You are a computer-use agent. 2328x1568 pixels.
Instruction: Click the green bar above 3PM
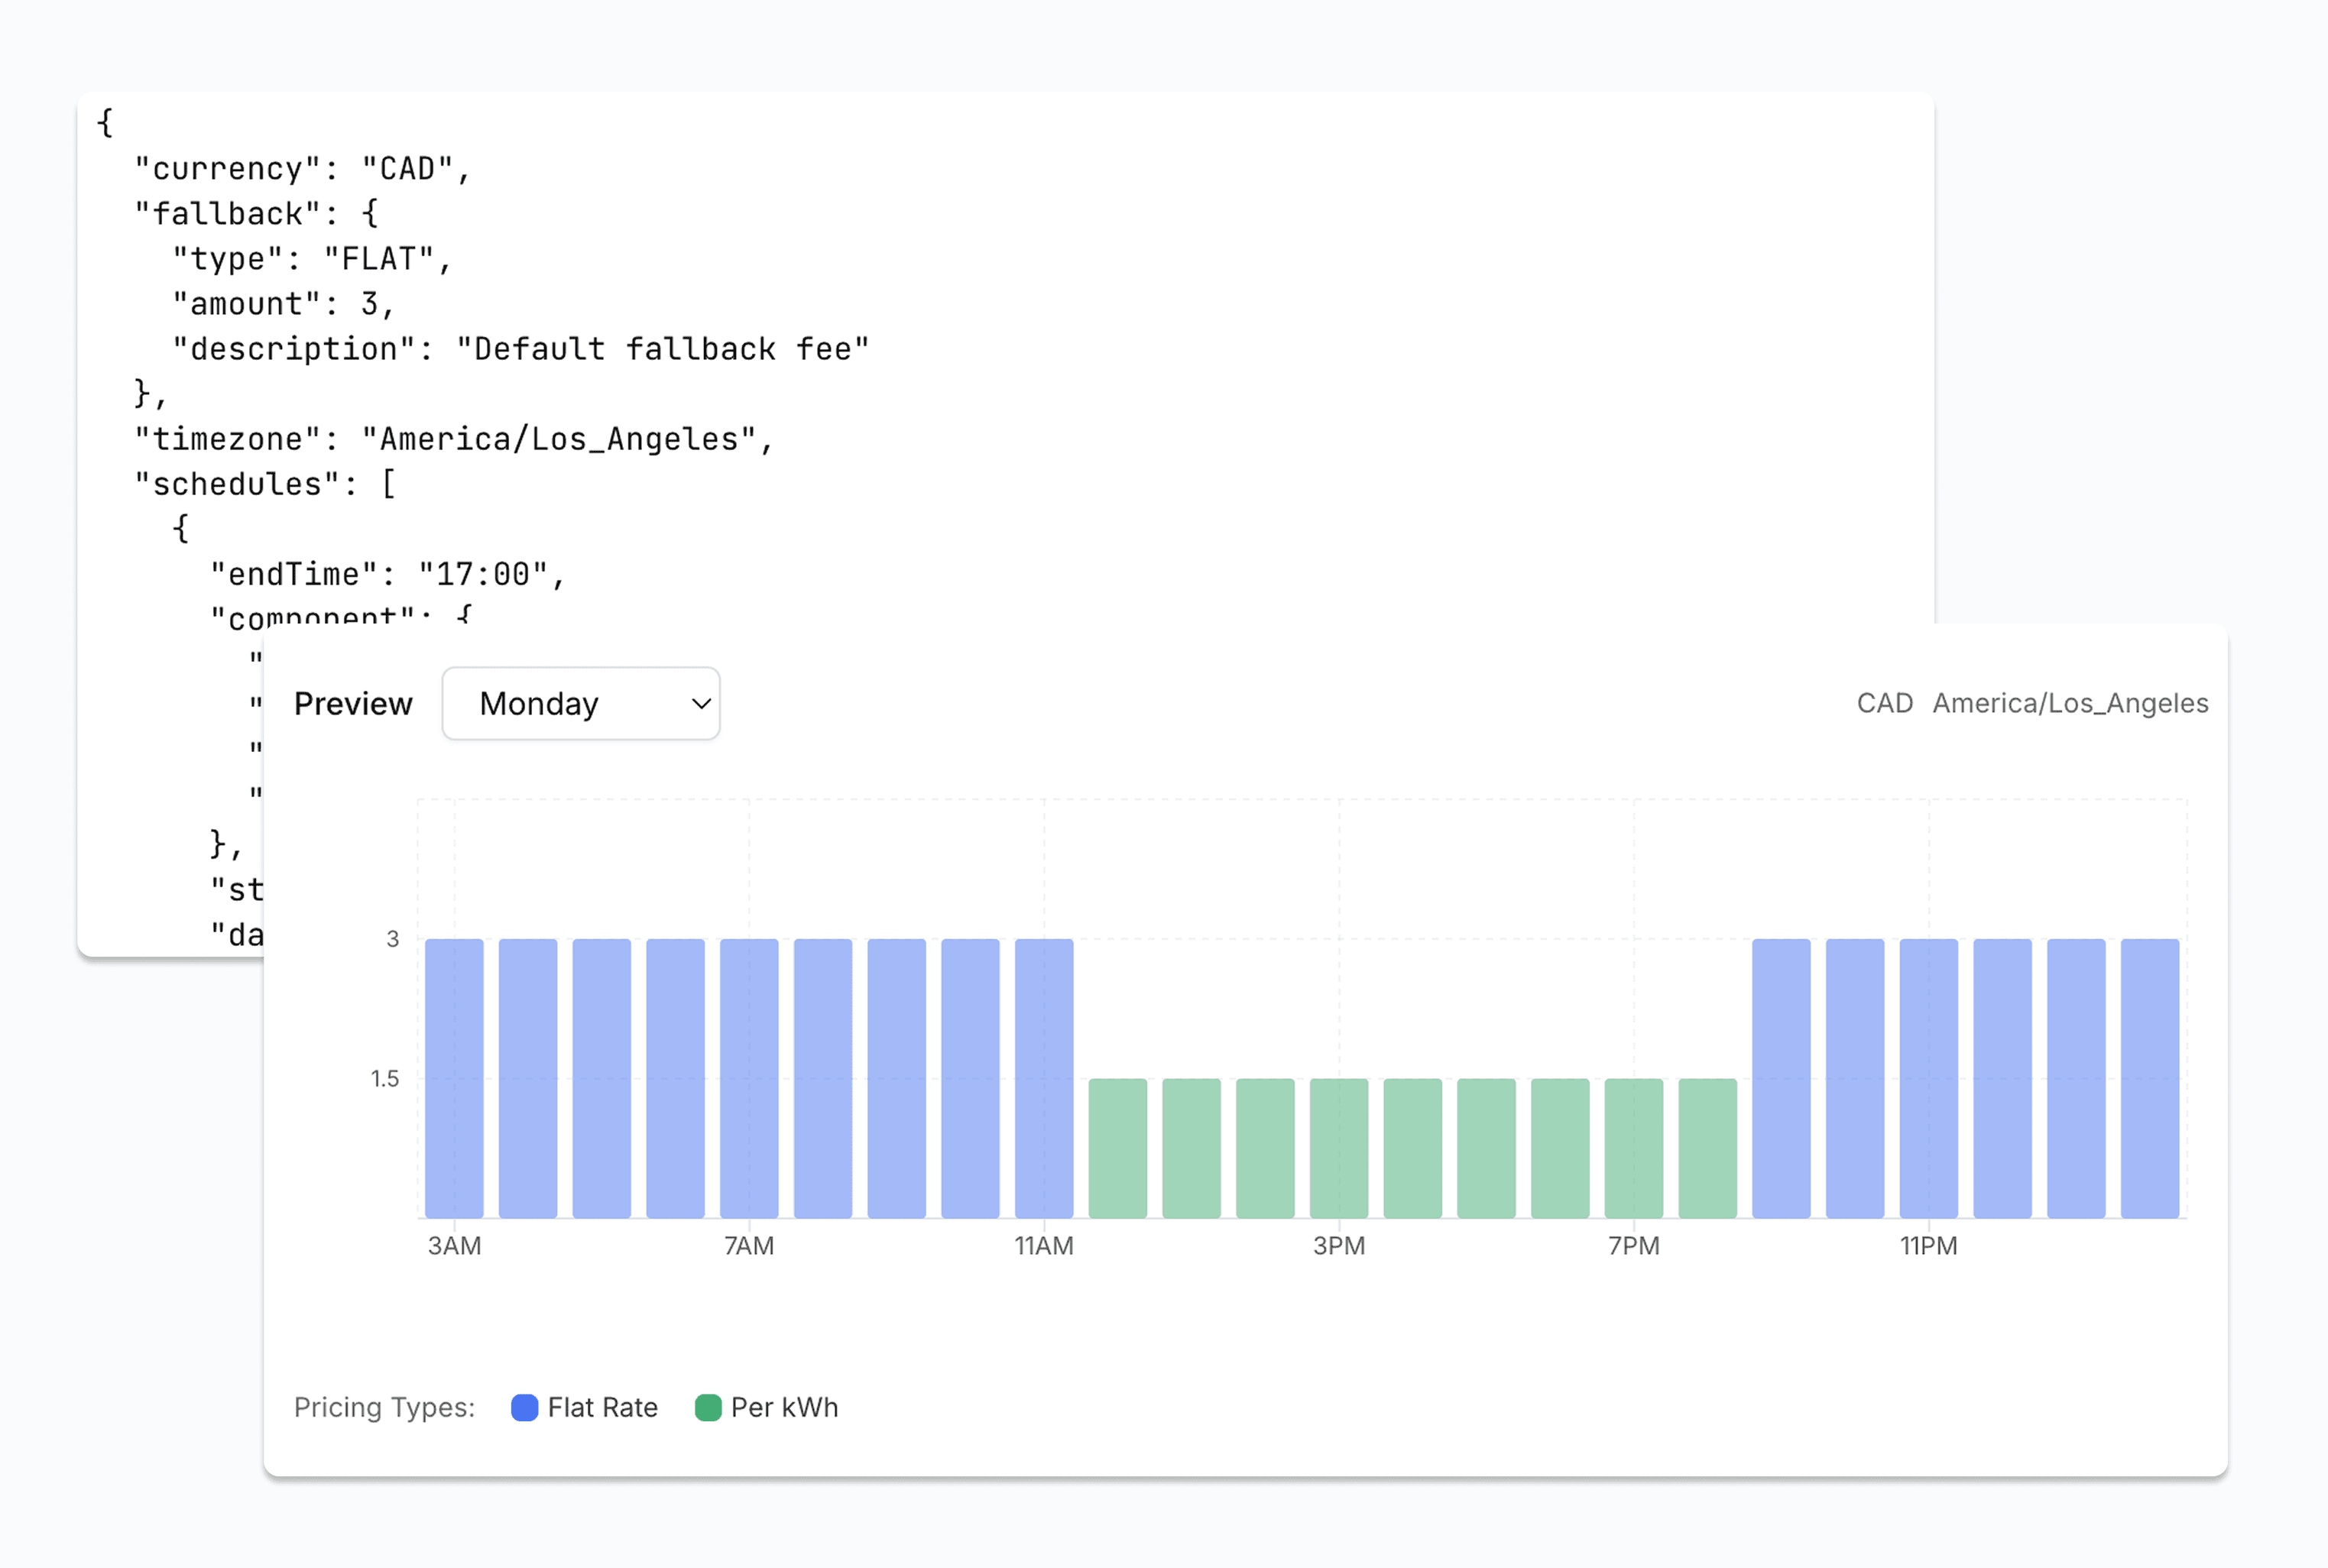point(1339,1148)
